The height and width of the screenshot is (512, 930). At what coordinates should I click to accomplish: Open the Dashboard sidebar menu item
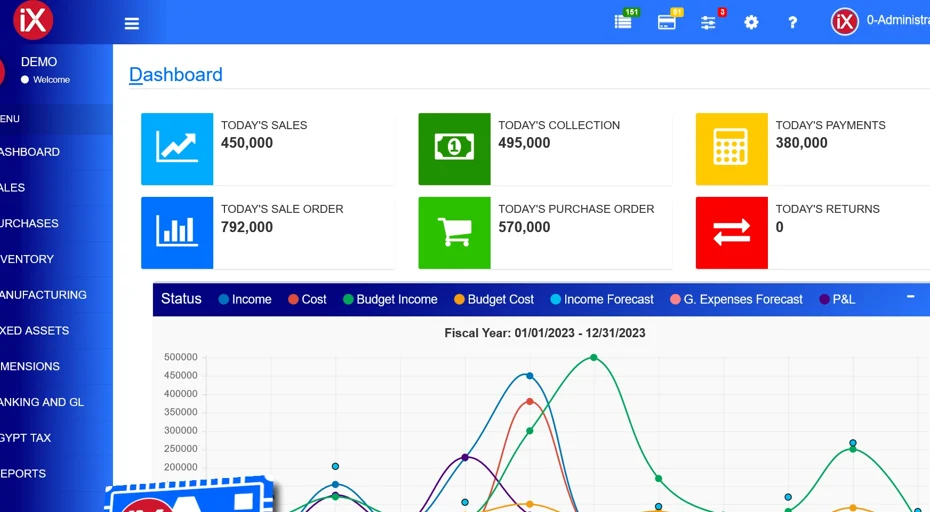56,152
